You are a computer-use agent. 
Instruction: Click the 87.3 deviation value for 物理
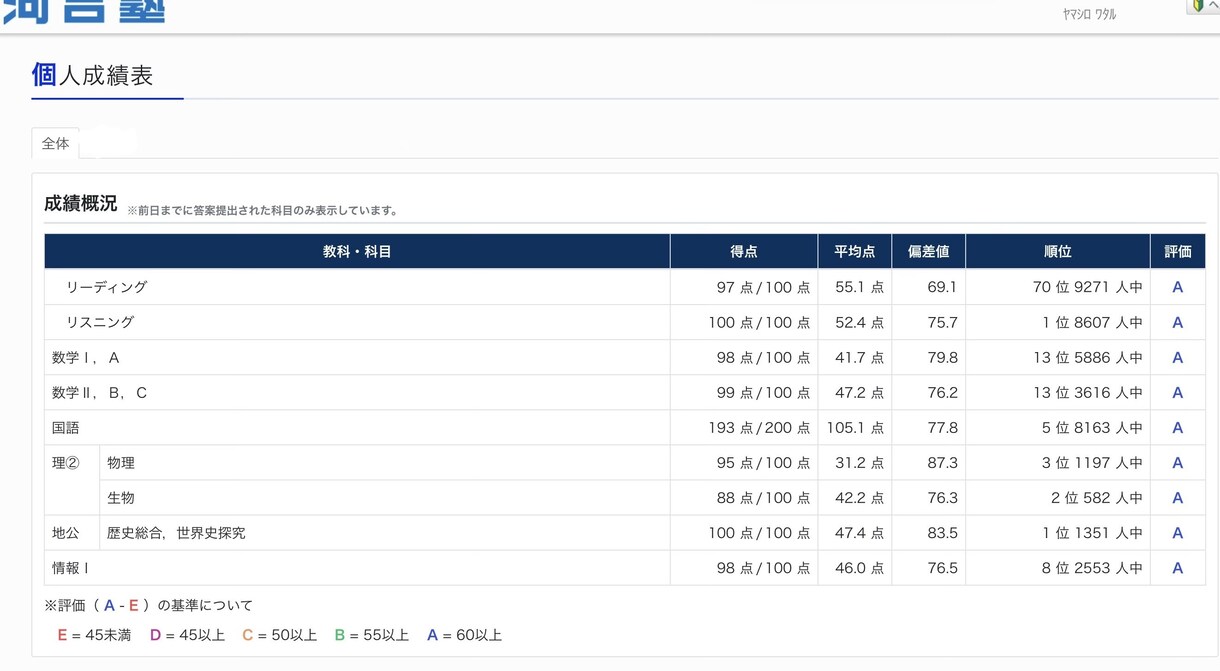pos(942,463)
